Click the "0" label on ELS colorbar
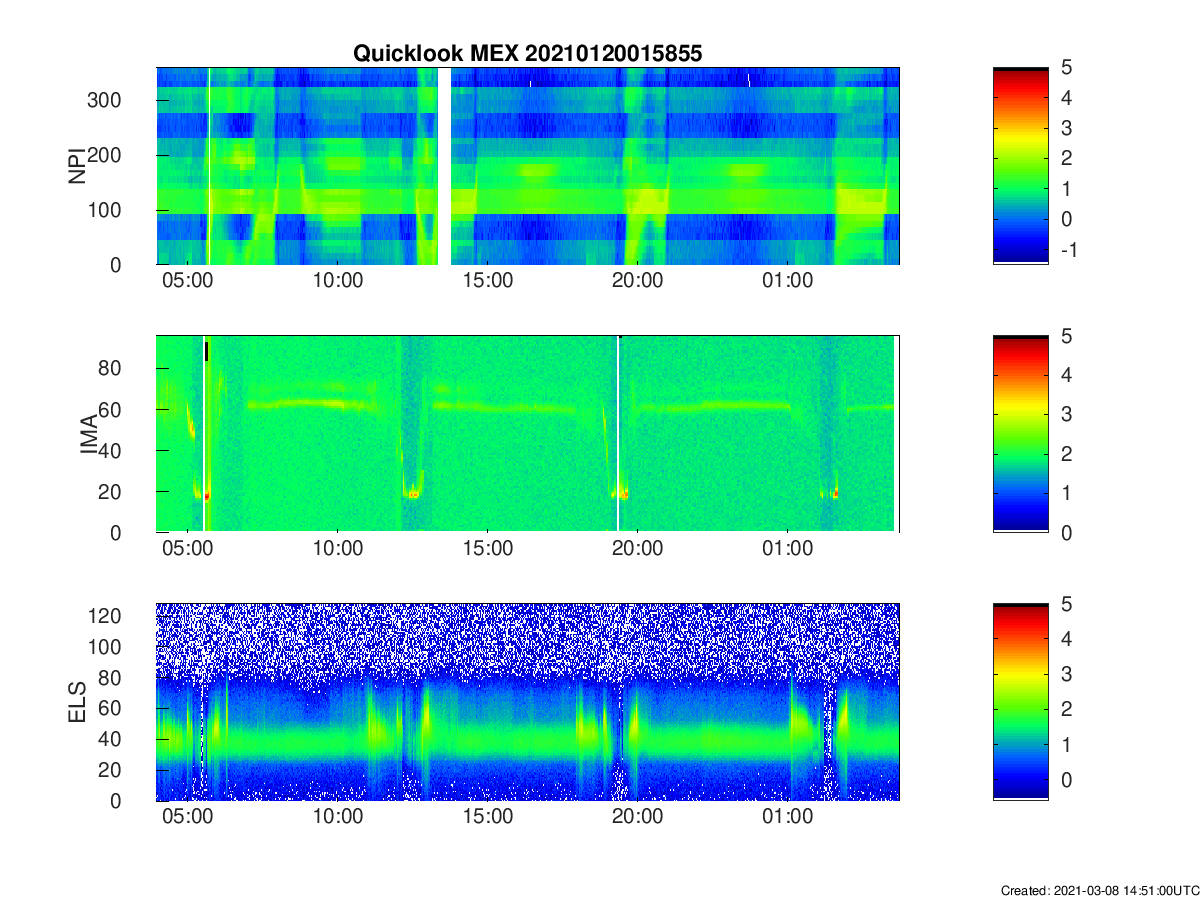Image resolution: width=1200 pixels, height=900 pixels. 1065,778
